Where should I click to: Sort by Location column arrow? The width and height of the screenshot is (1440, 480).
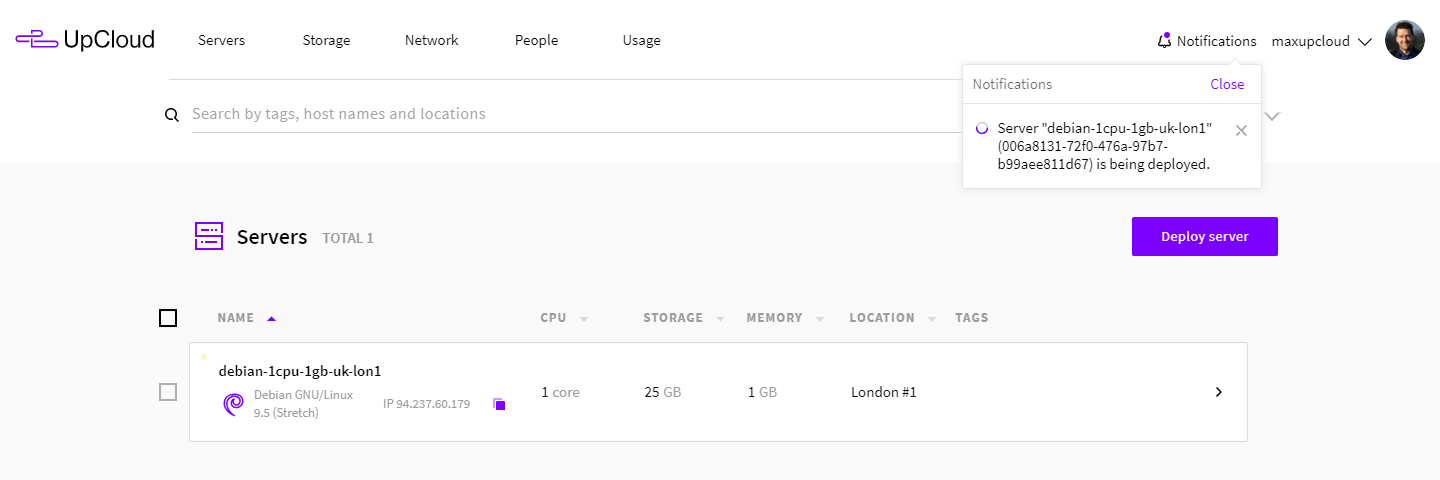coord(932,319)
